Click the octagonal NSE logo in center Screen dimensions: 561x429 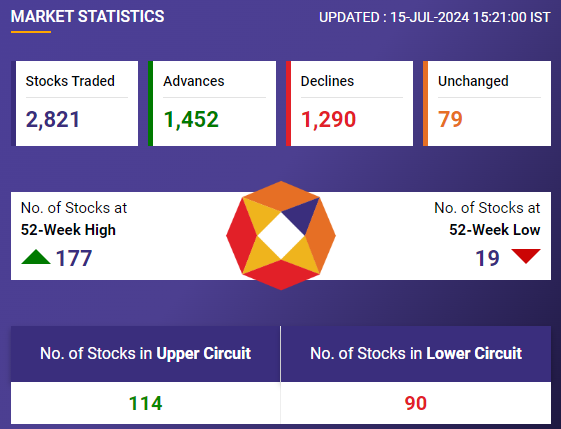(x=281, y=235)
